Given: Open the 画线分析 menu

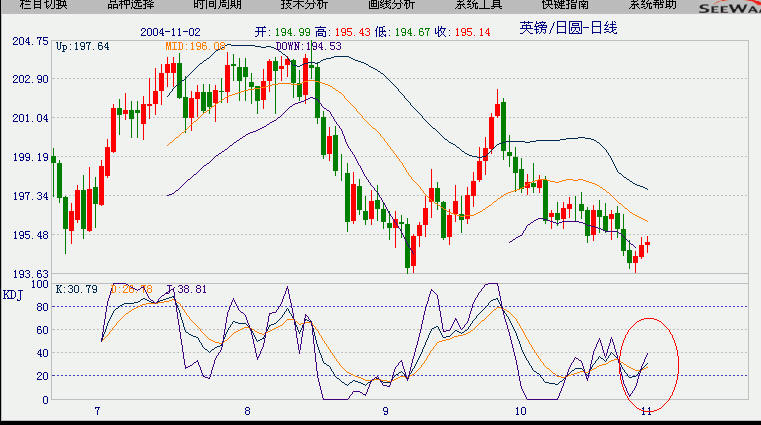Looking at the screenshot, I should 391,5.
